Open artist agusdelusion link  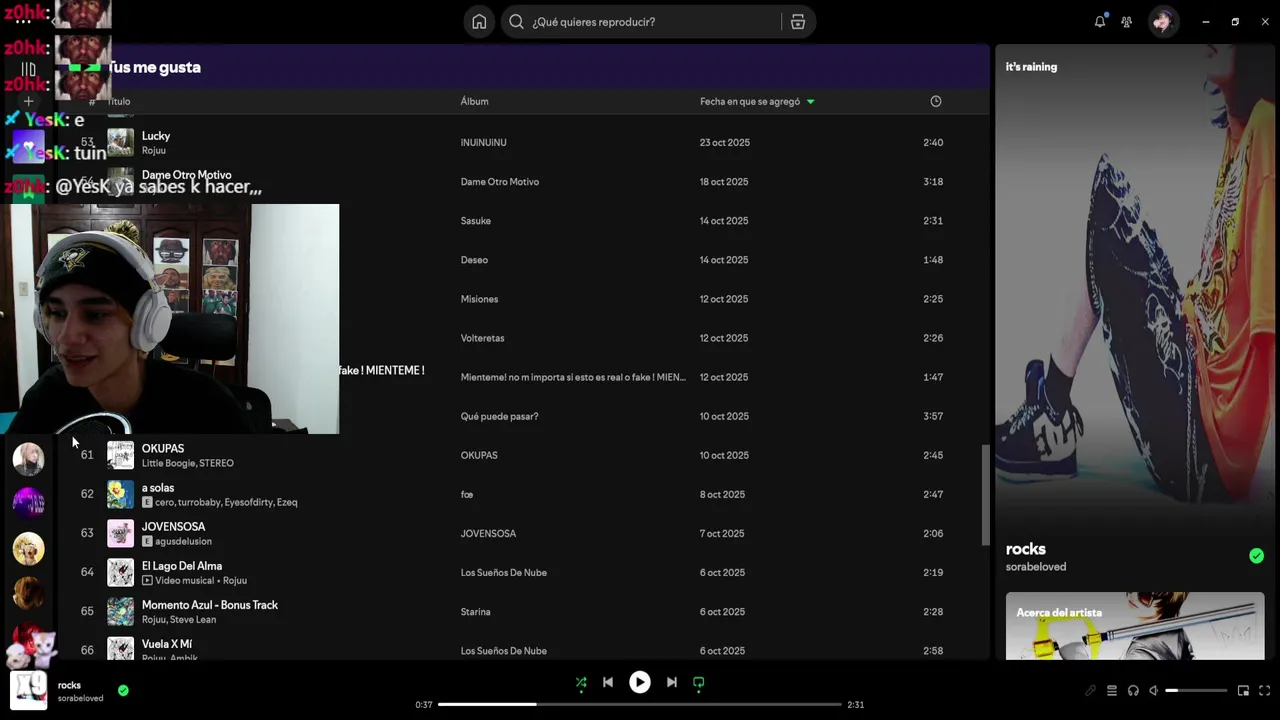click(183, 541)
